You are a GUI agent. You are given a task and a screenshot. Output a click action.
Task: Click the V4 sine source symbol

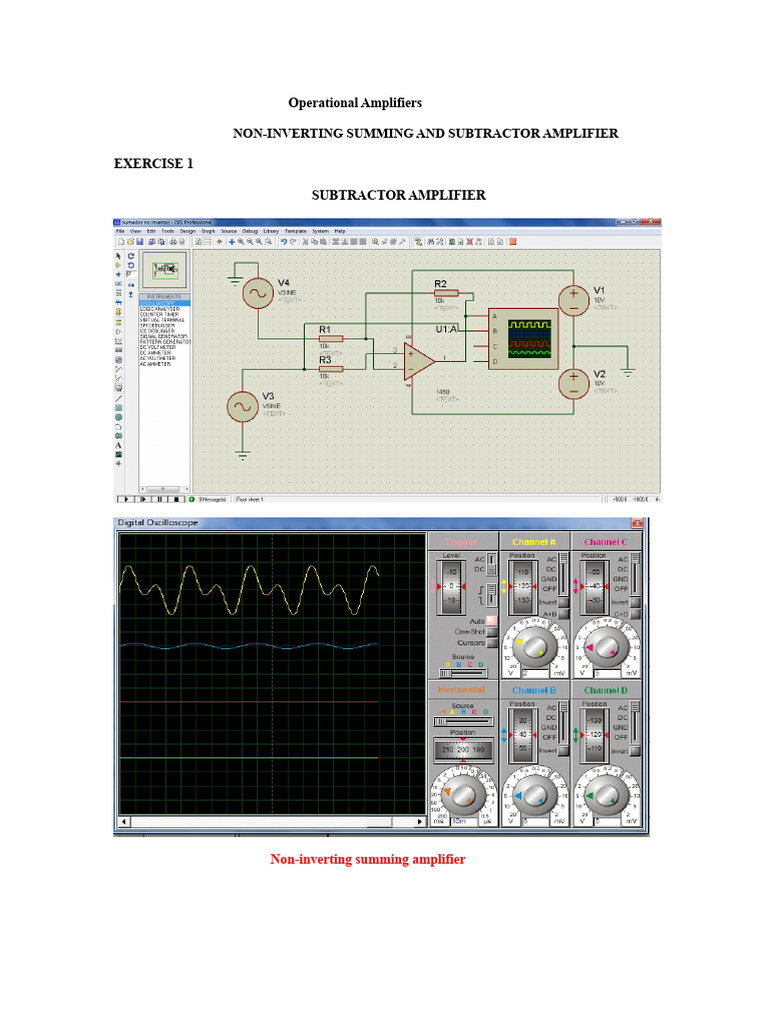pos(258,293)
